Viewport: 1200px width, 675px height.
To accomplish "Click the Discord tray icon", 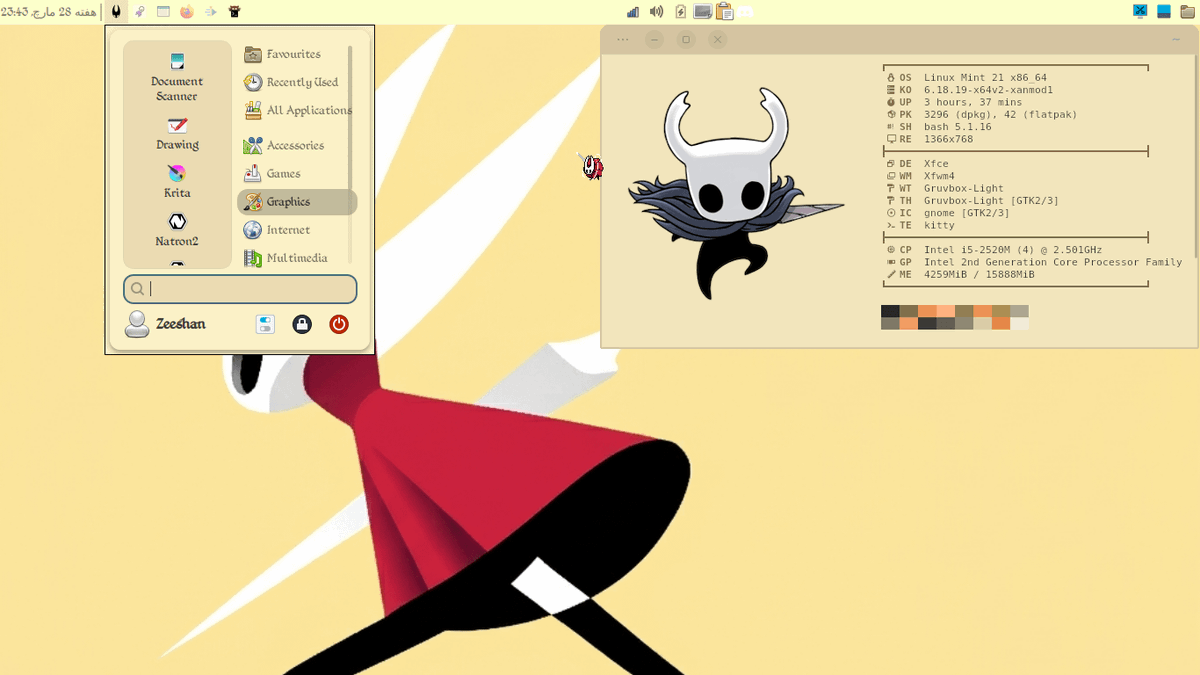I will [746, 12].
